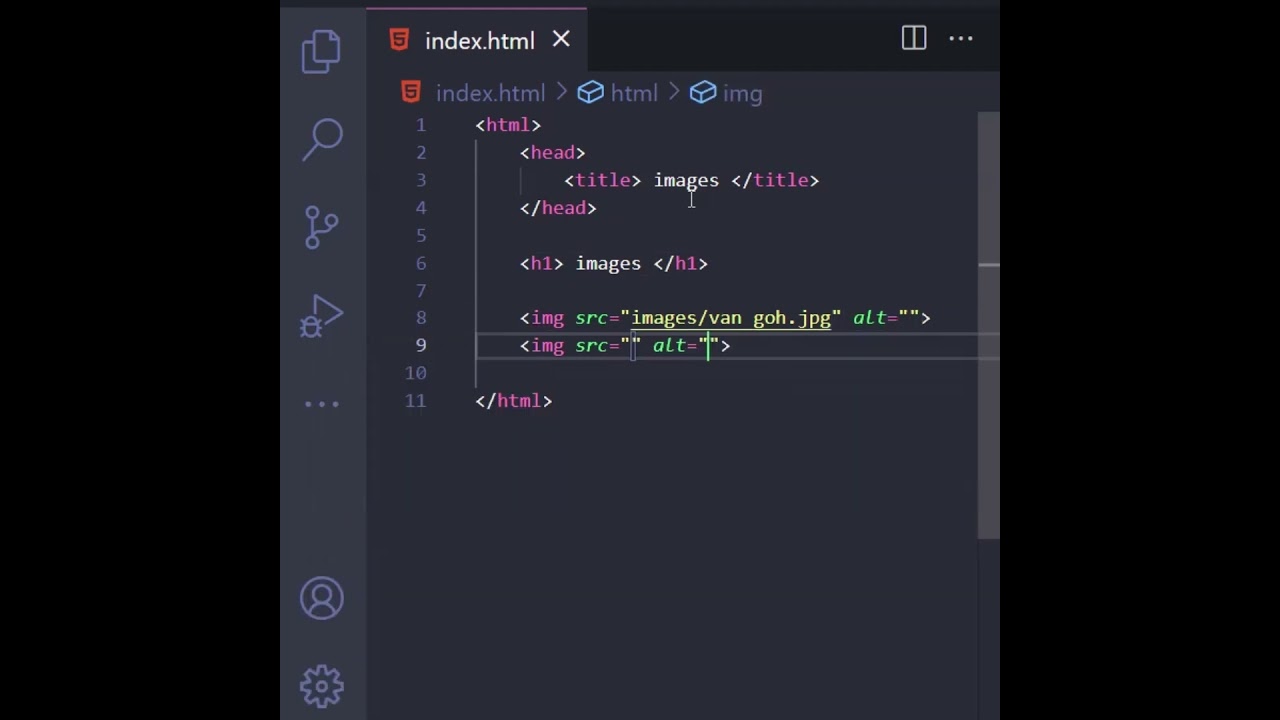Open the Accounts menu icon
The width and height of the screenshot is (1280, 720).
pos(322,599)
